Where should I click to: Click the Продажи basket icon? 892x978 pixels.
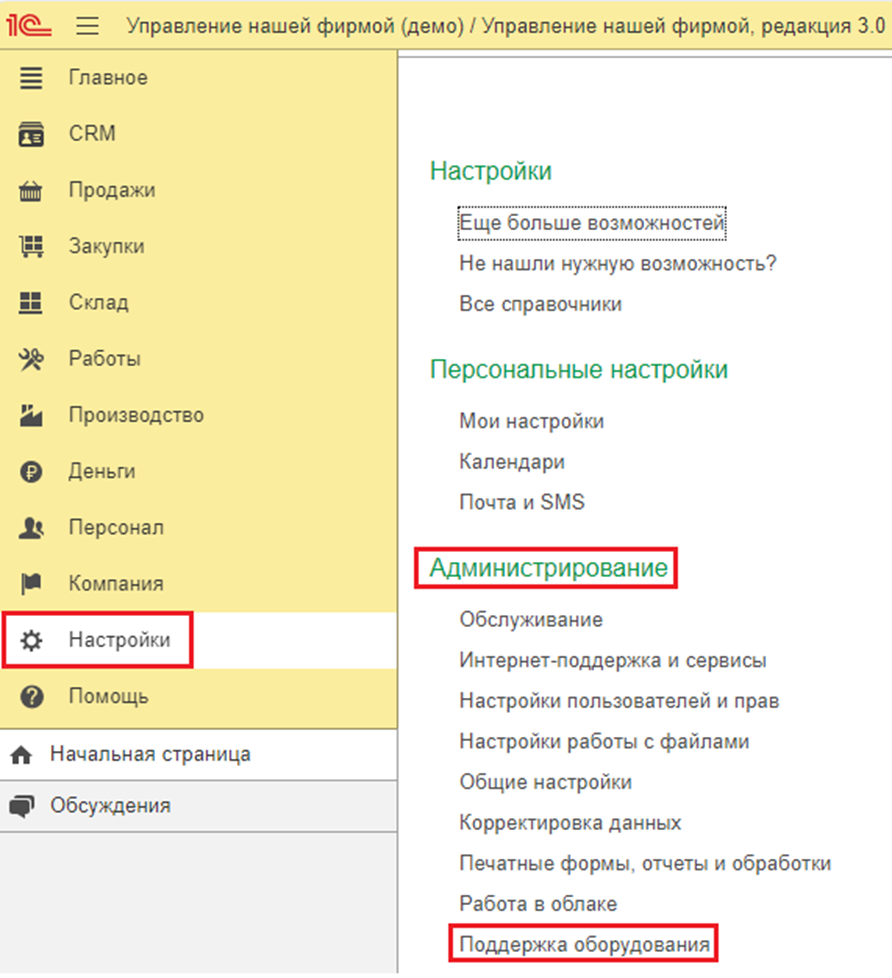click(31, 190)
